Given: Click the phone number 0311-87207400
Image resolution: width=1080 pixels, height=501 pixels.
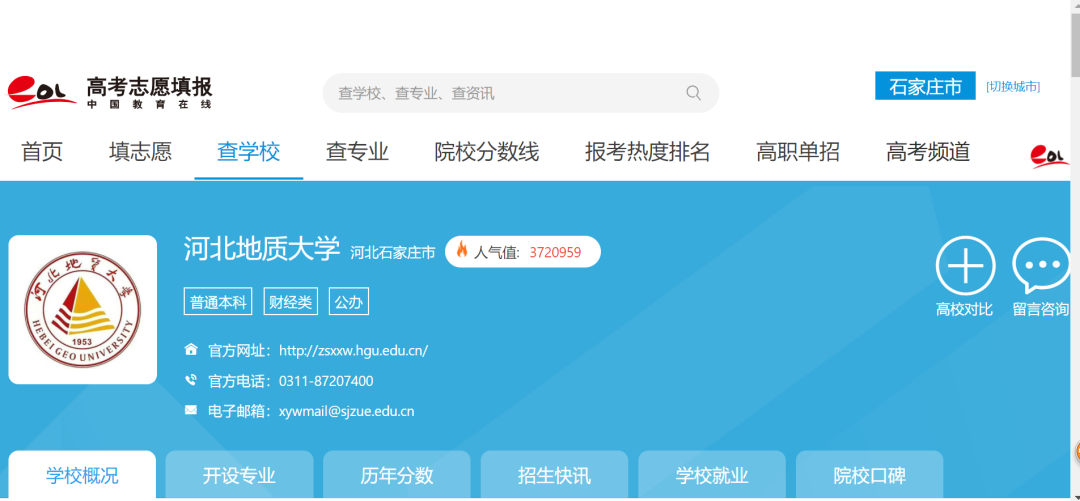Looking at the screenshot, I should tap(326, 381).
